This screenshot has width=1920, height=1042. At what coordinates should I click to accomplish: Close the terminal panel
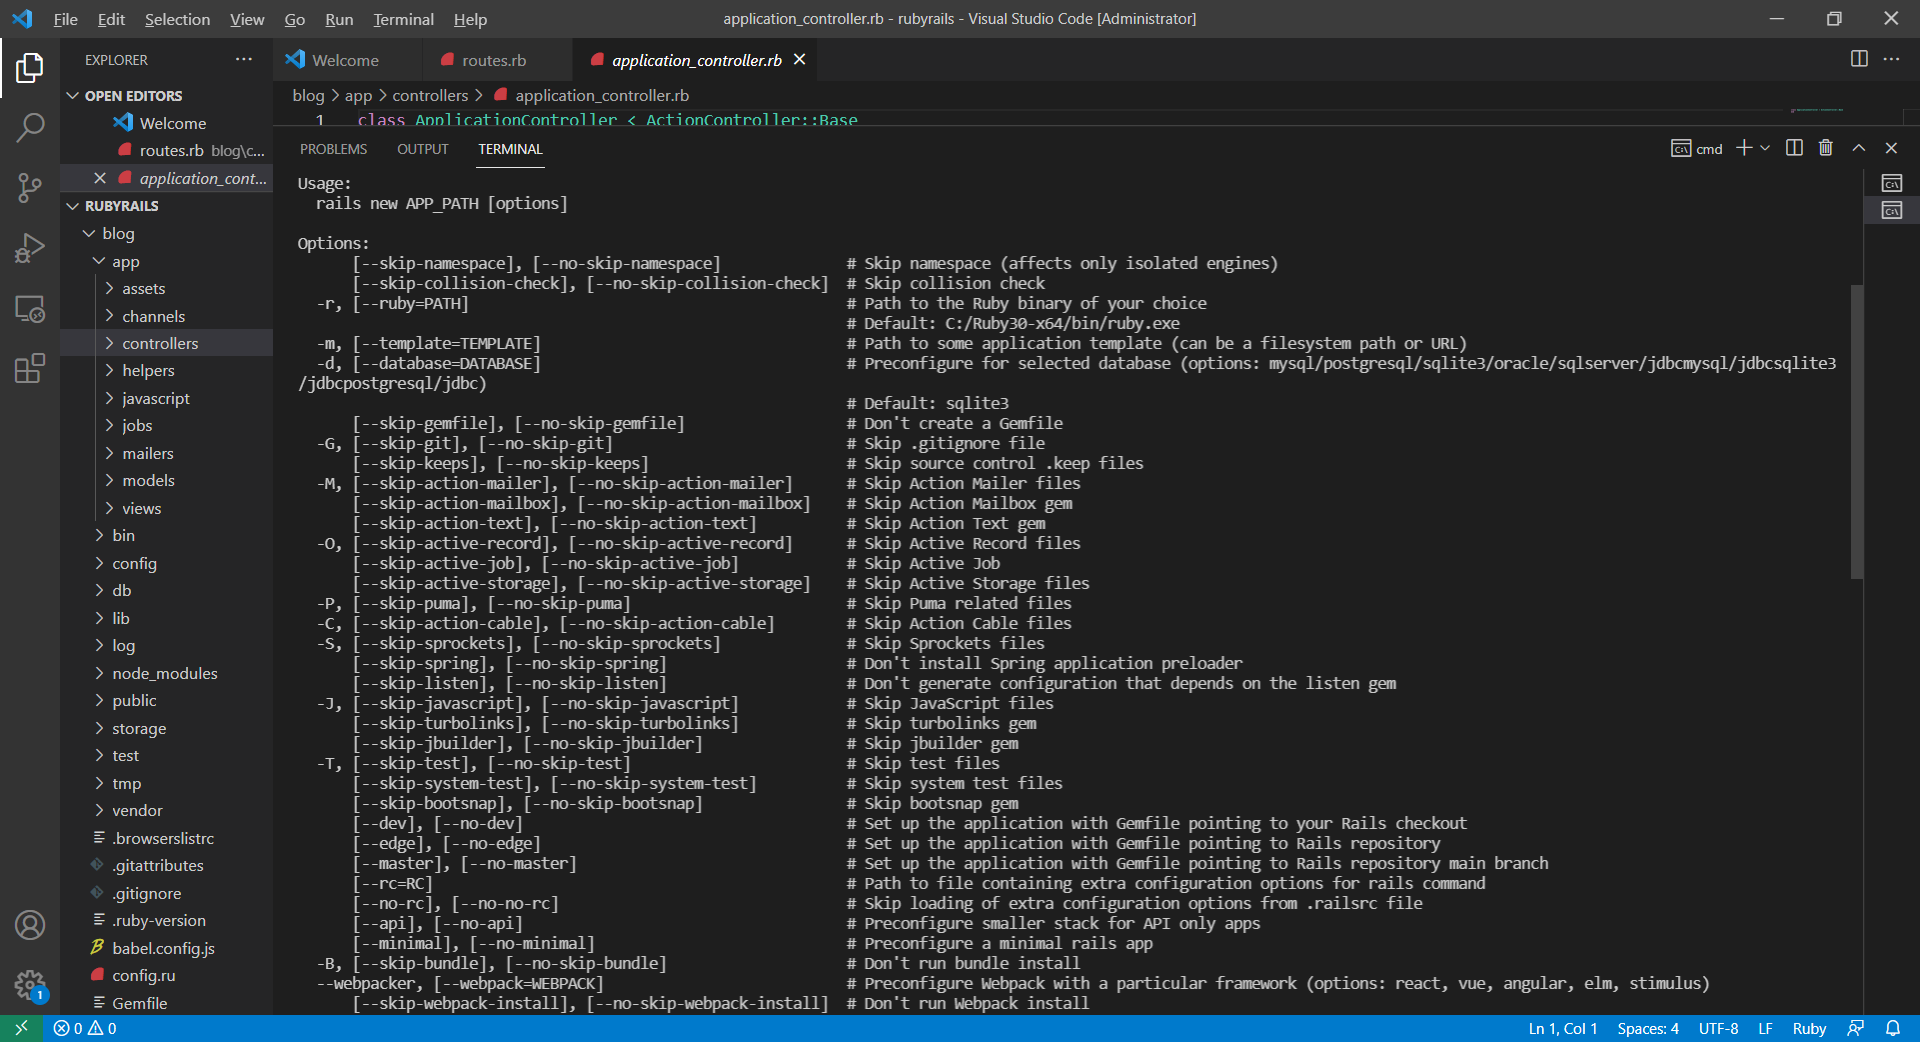1891,148
